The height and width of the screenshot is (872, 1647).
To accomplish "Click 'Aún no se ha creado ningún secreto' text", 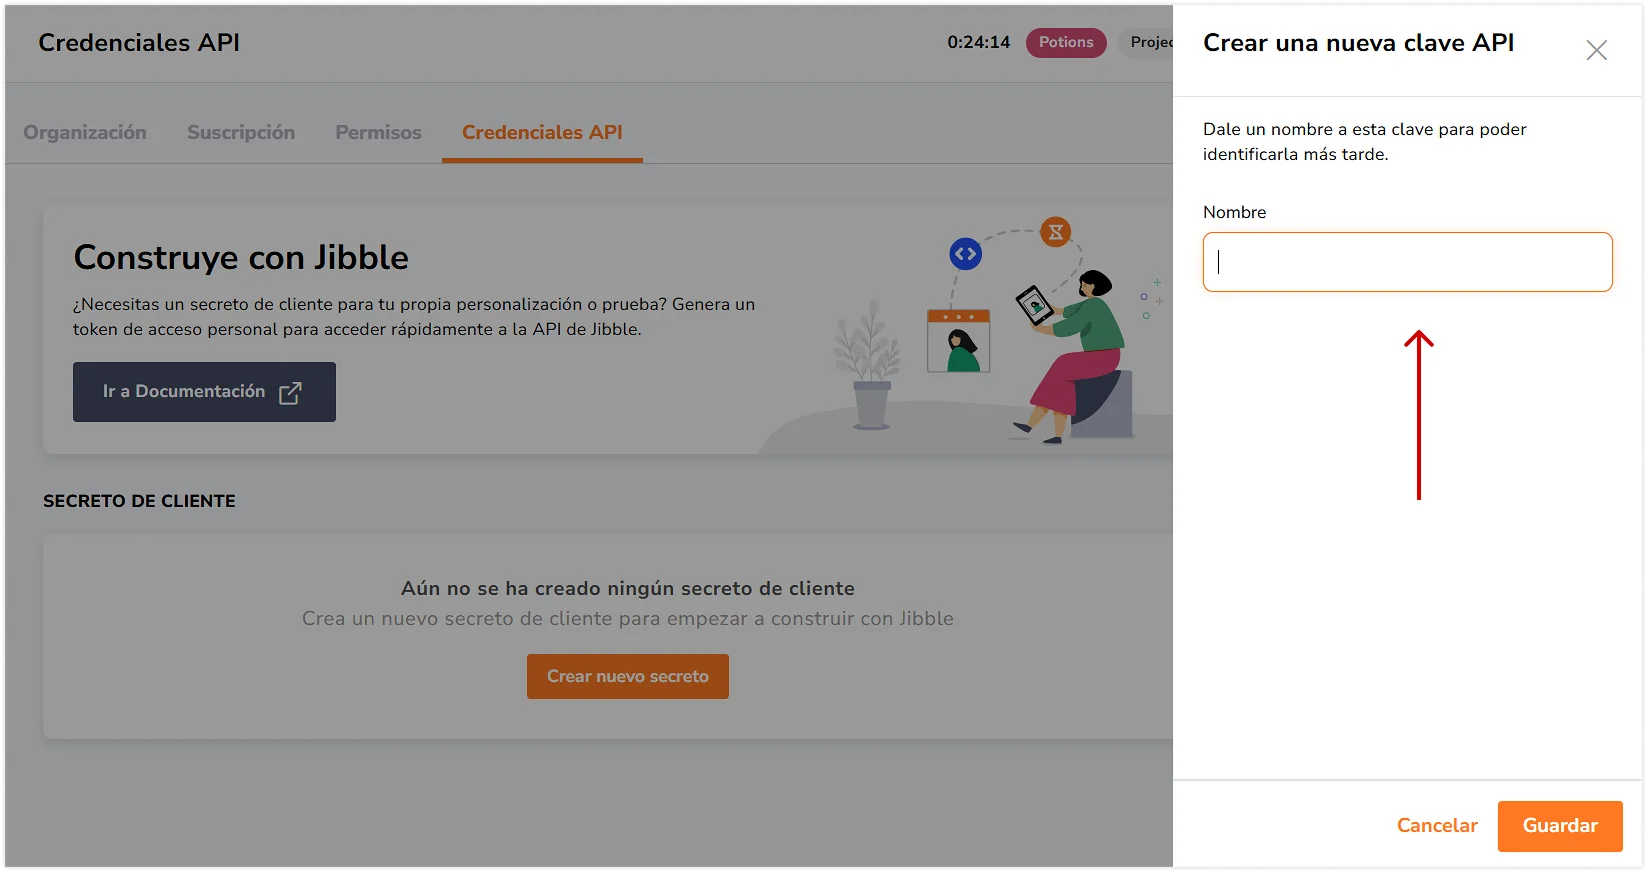I will click(628, 588).
